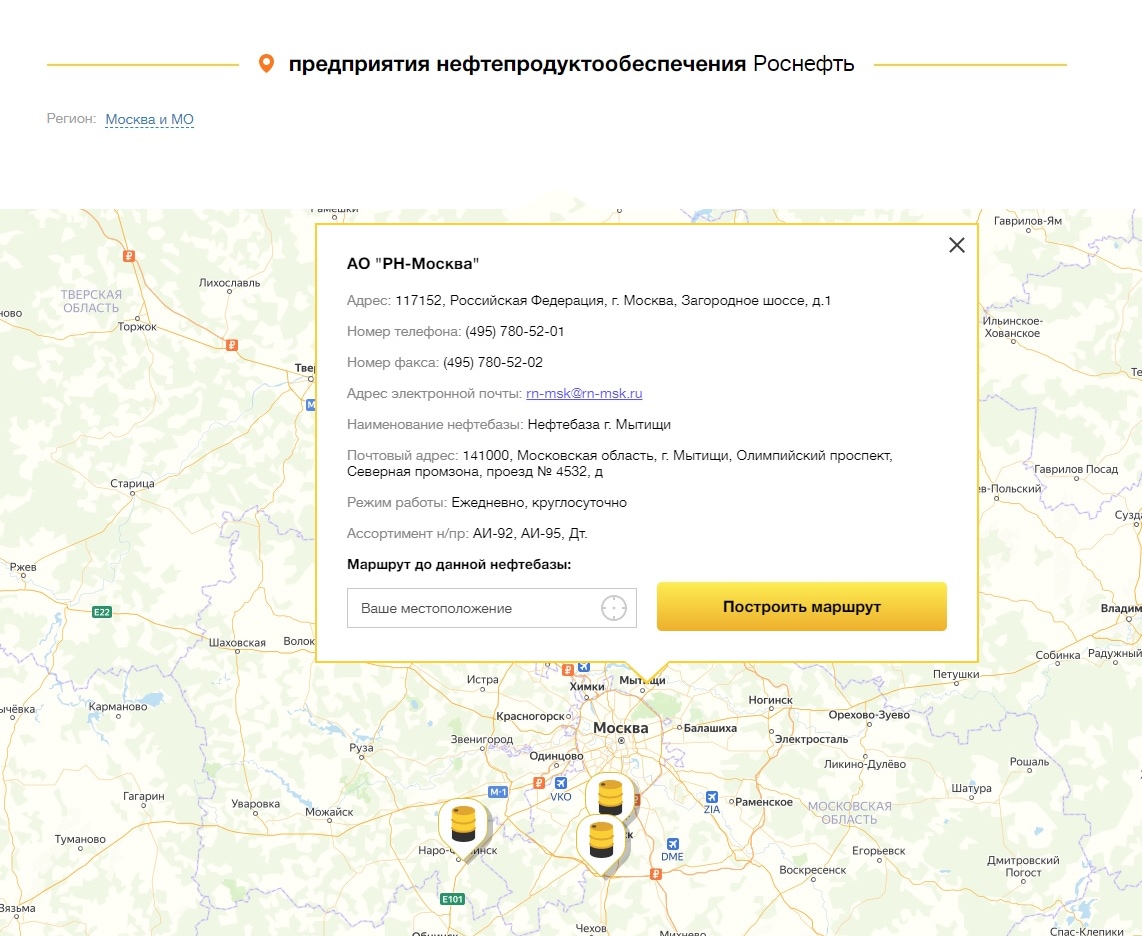Click the Шаховская label on map

(237, 642)
